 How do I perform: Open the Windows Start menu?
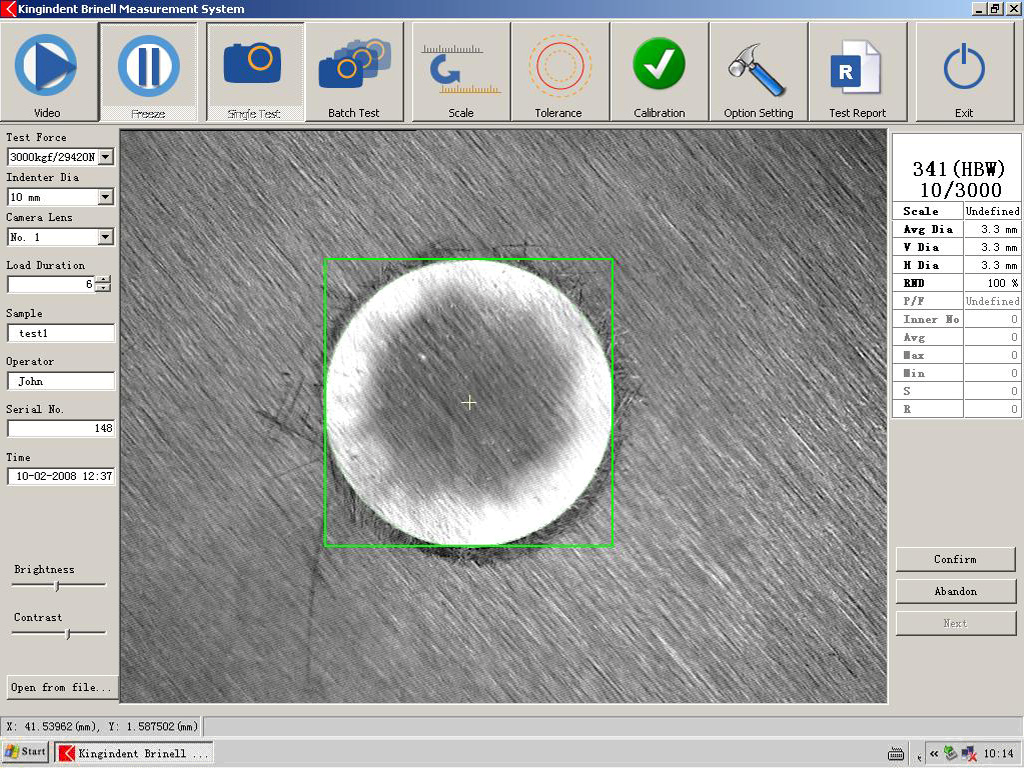pos(25,751)
